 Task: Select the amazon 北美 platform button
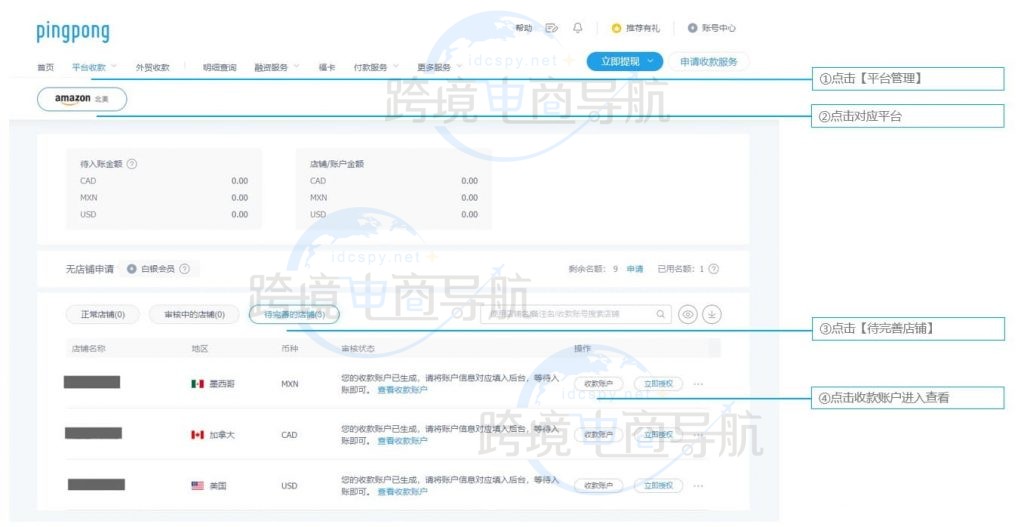[x=82, y=99]
